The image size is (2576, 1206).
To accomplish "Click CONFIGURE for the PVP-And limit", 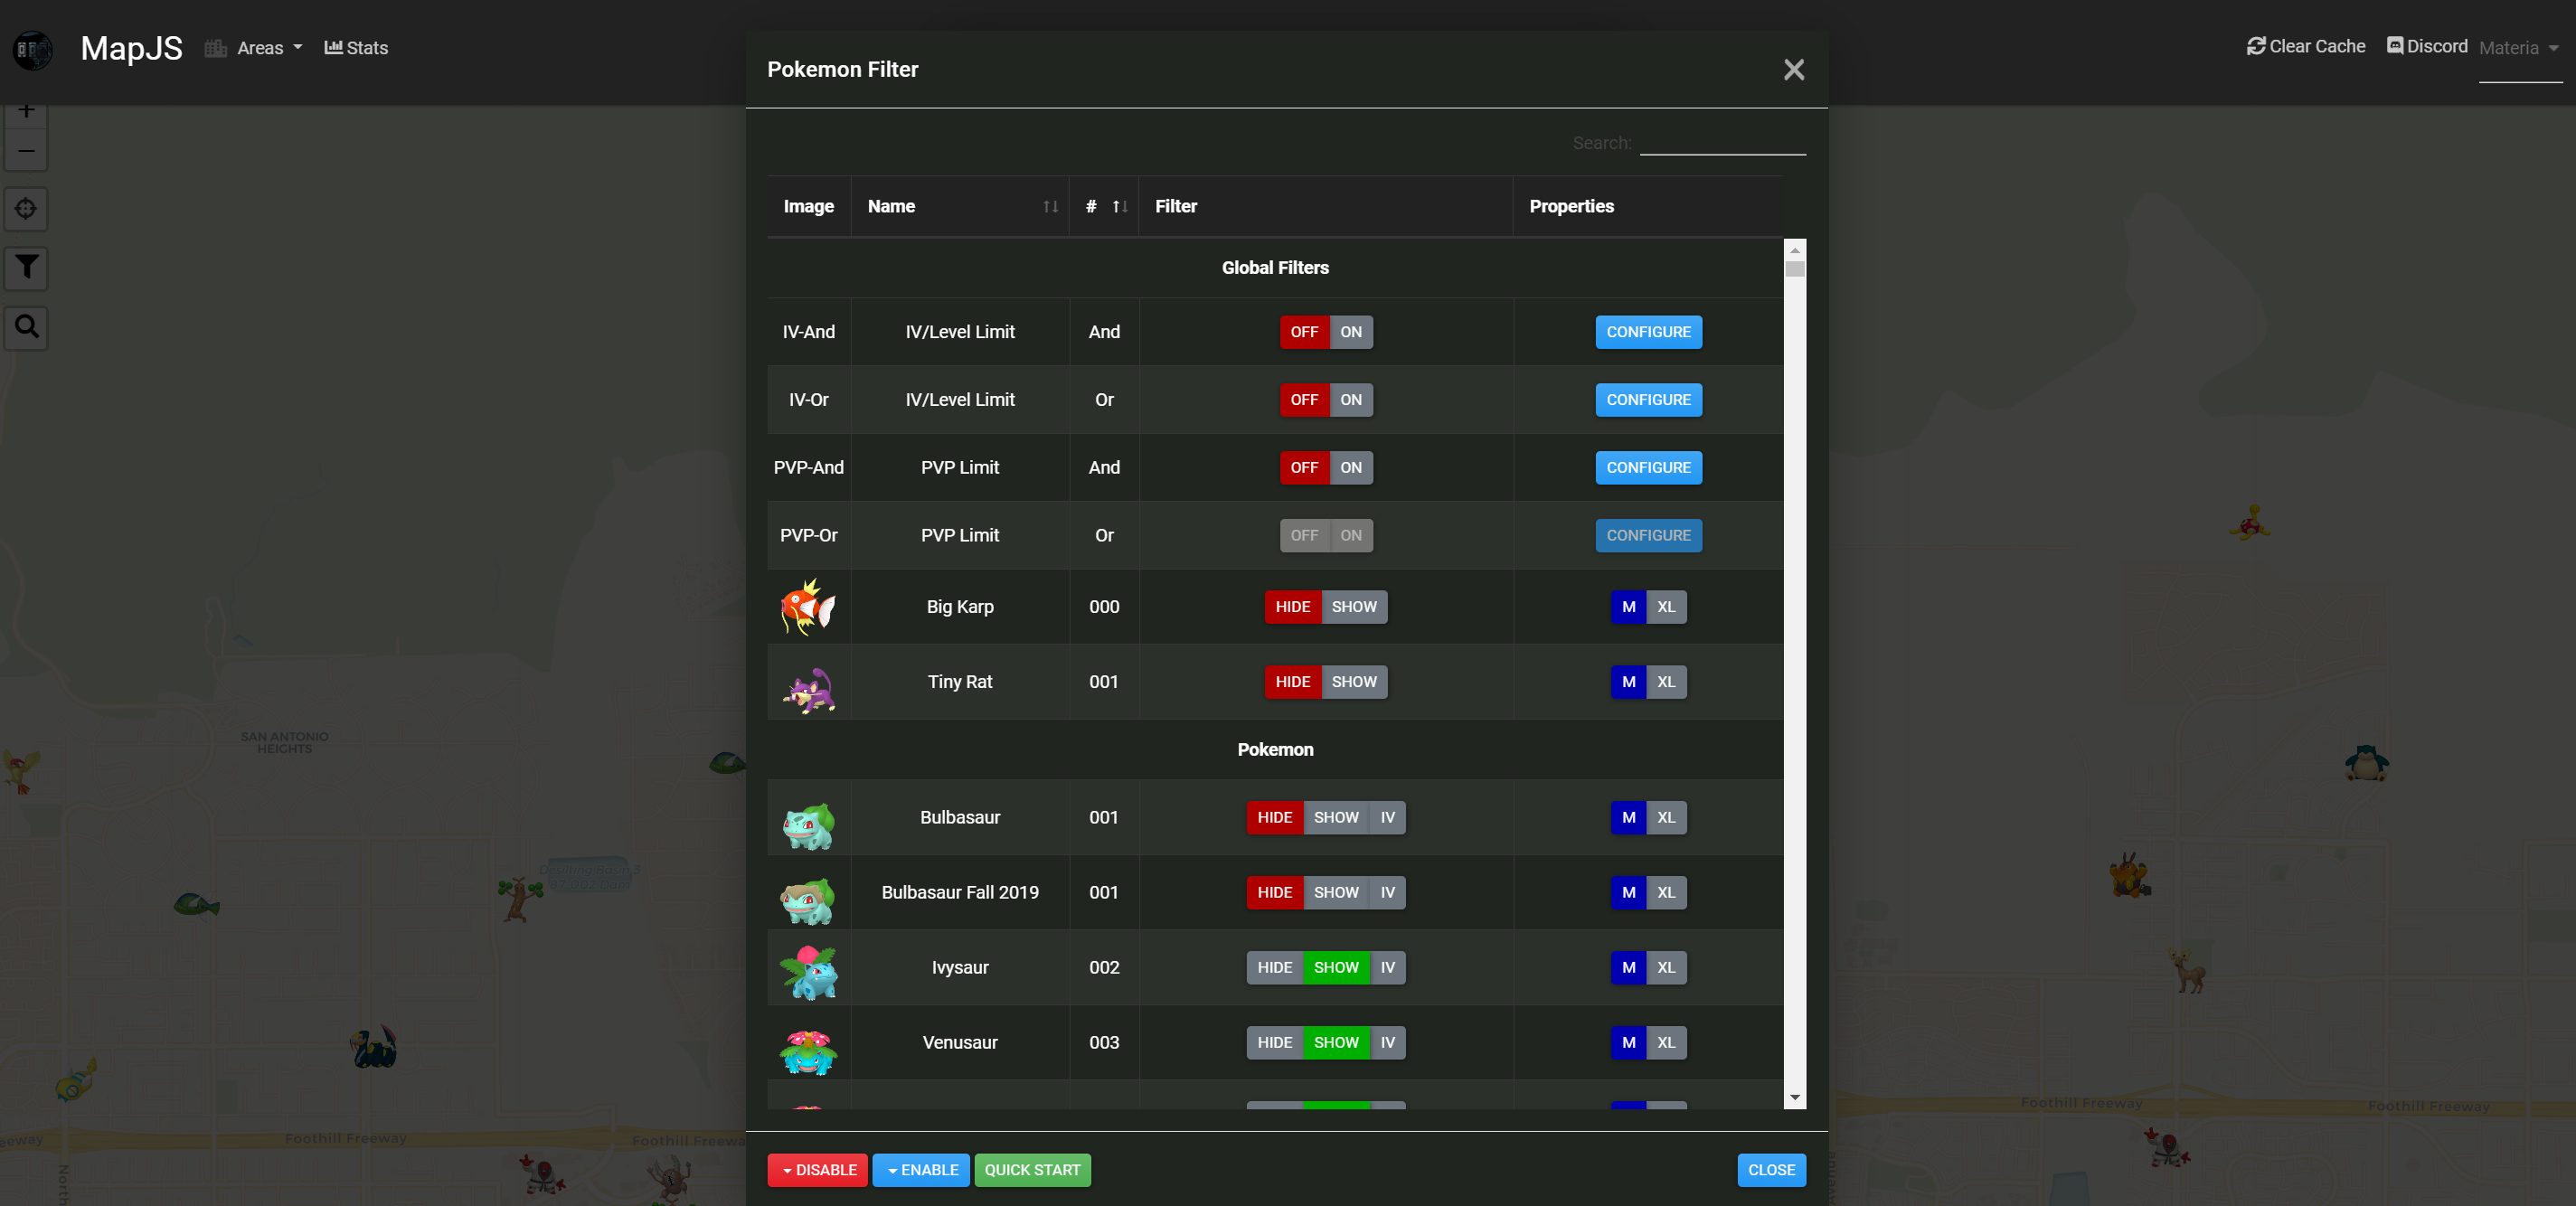I will coord(1647,467).
